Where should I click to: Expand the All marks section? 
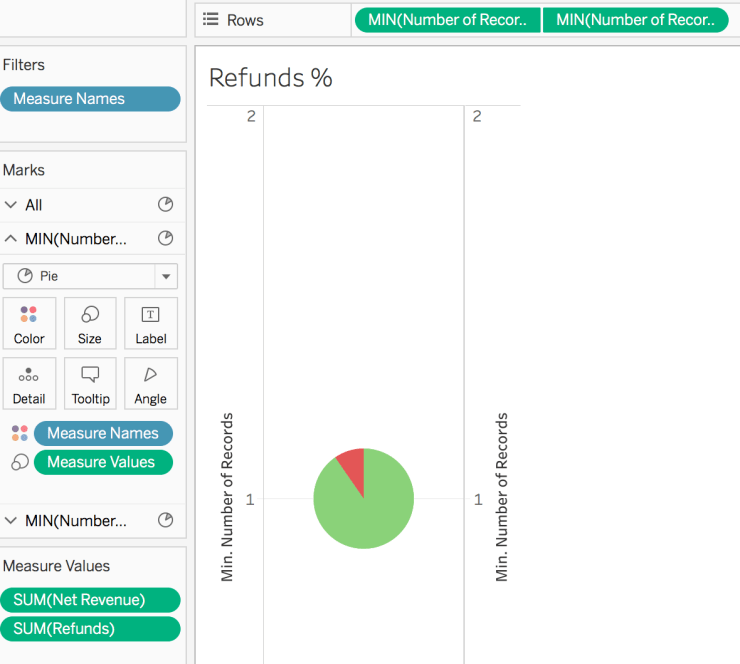point(11,205)
